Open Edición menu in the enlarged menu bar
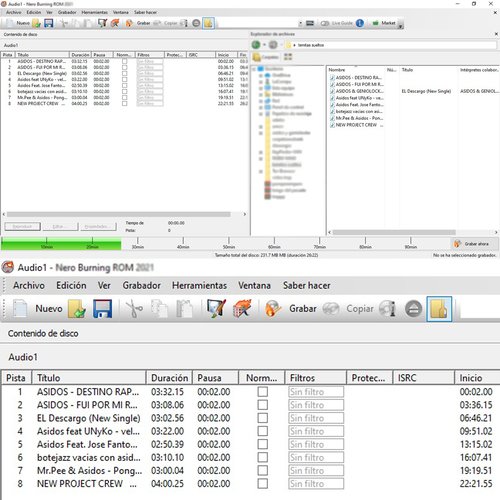 pyautogui.click(x=71, y=285)
